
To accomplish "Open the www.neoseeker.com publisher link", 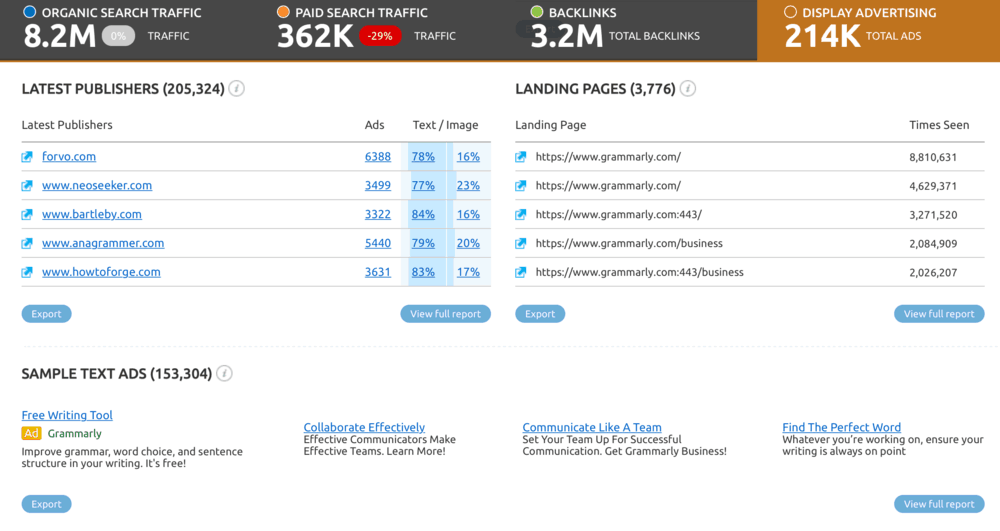I will tap(97, 185).
